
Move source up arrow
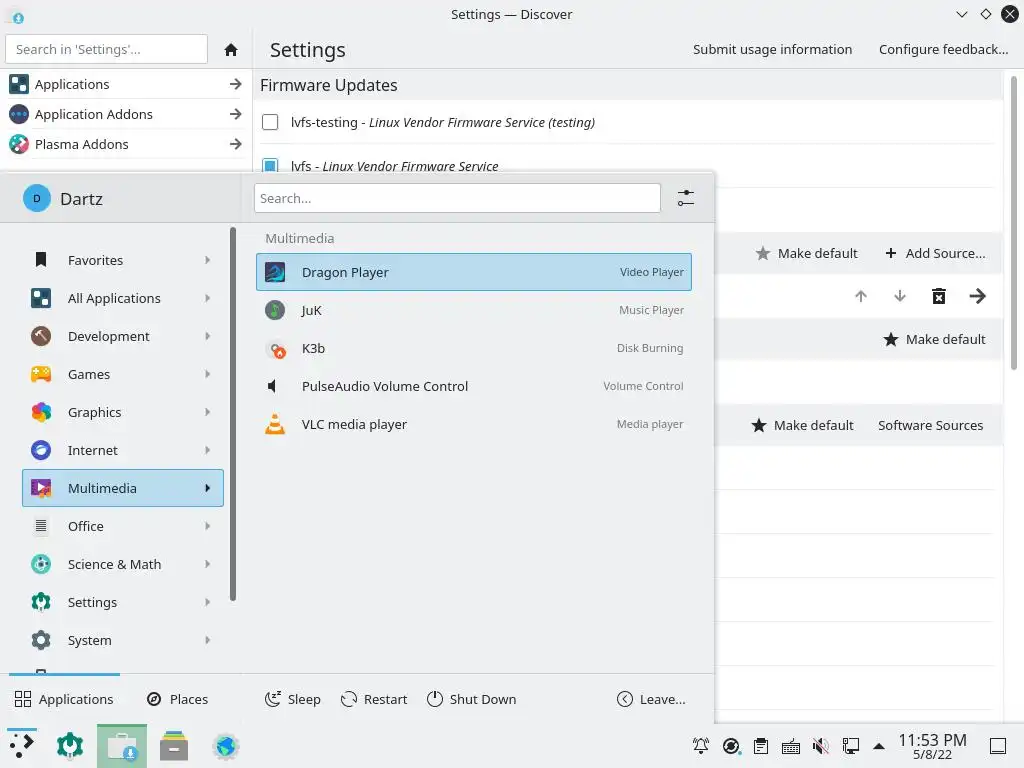tap(861, 296)
